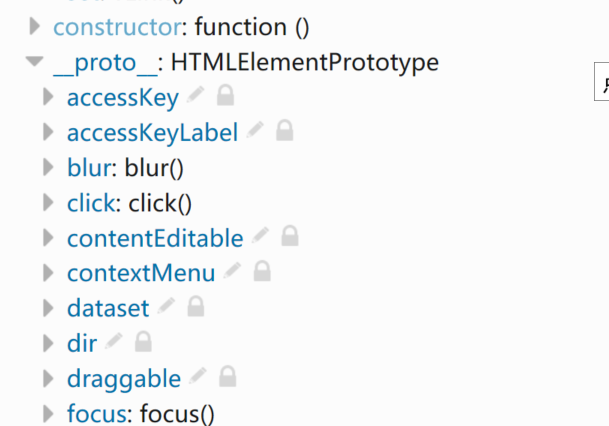Collapse the __proto__ HTMLElementPrototype node
Image resolution: width=609 pixels, height=426 pixels.
pos(35,61)
